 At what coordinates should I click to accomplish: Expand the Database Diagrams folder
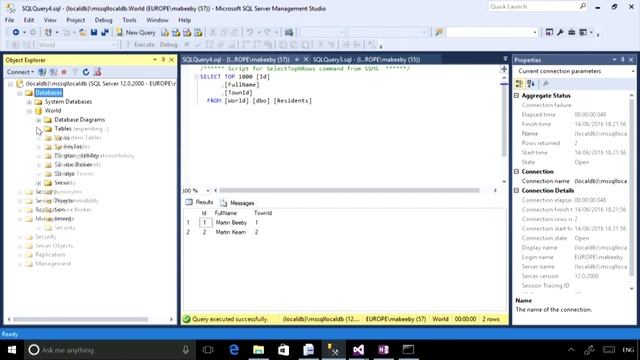(x=38, y=120)
